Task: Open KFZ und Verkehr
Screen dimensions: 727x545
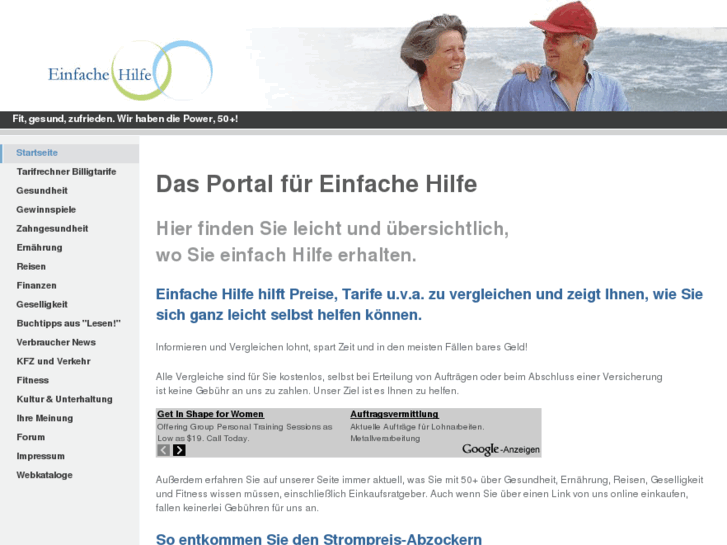Action: 53,361
